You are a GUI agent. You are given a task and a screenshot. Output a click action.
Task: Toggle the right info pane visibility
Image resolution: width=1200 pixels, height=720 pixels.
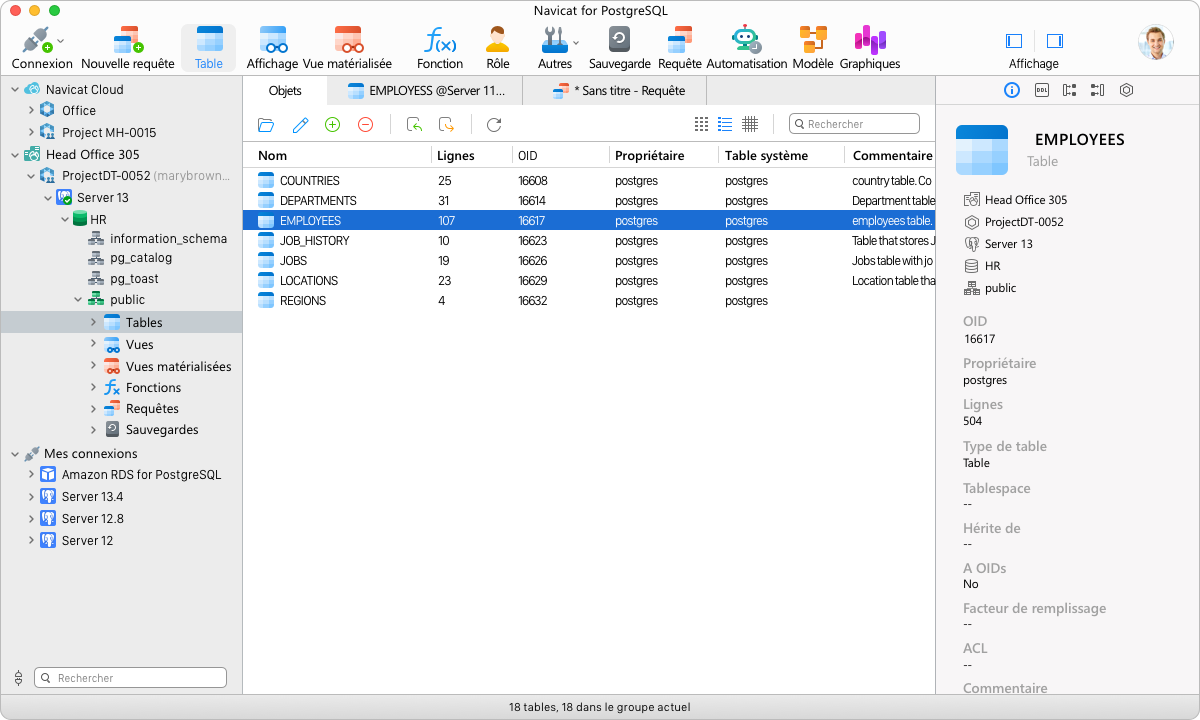point(1054,41)
